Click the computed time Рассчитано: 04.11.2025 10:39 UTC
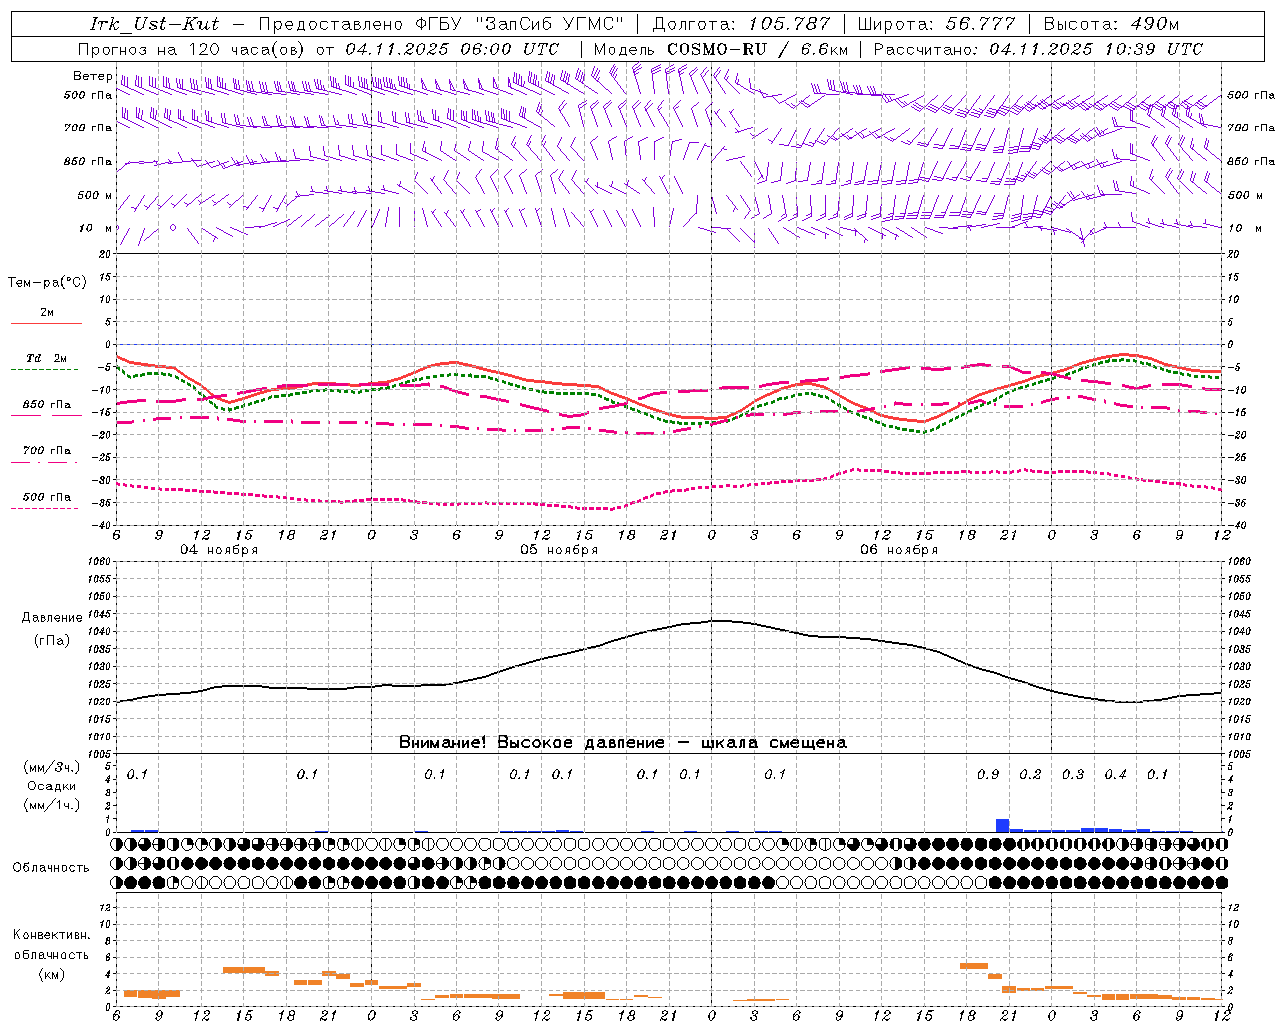Screen dimensions: 1280x1024 click(x=1038, y=49)
